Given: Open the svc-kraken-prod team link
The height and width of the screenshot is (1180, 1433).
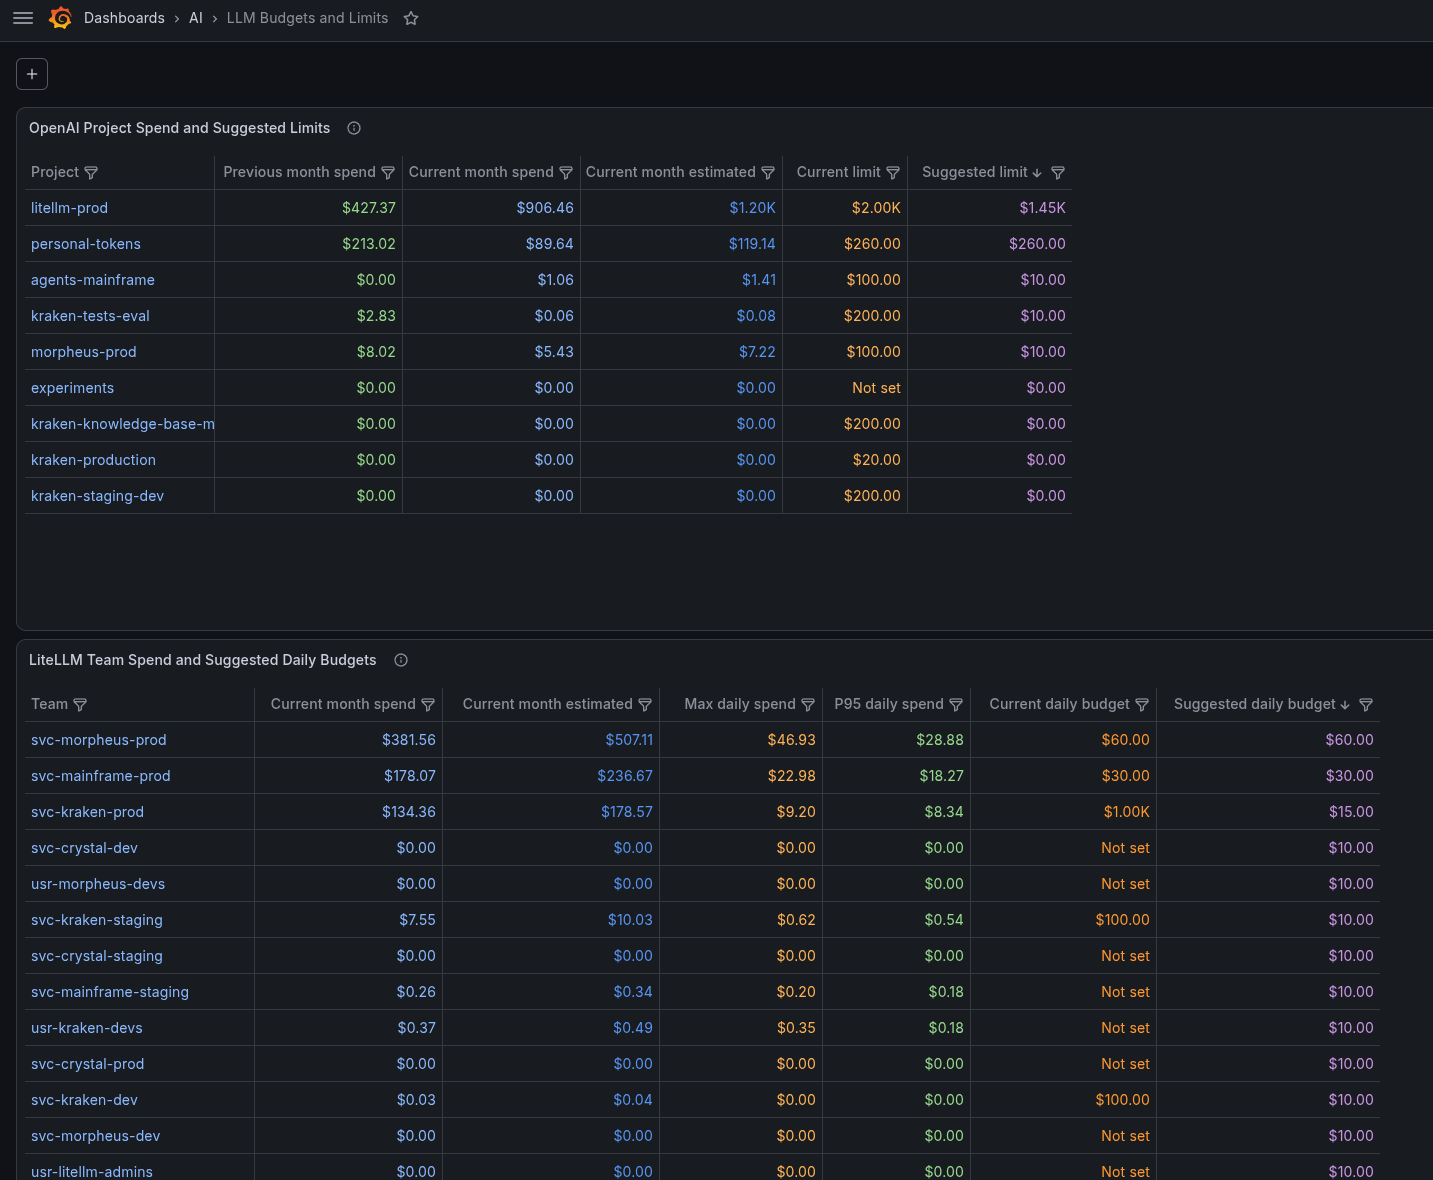Looking at the screenshot, I should pyautogui.click(x=87, y=812).
